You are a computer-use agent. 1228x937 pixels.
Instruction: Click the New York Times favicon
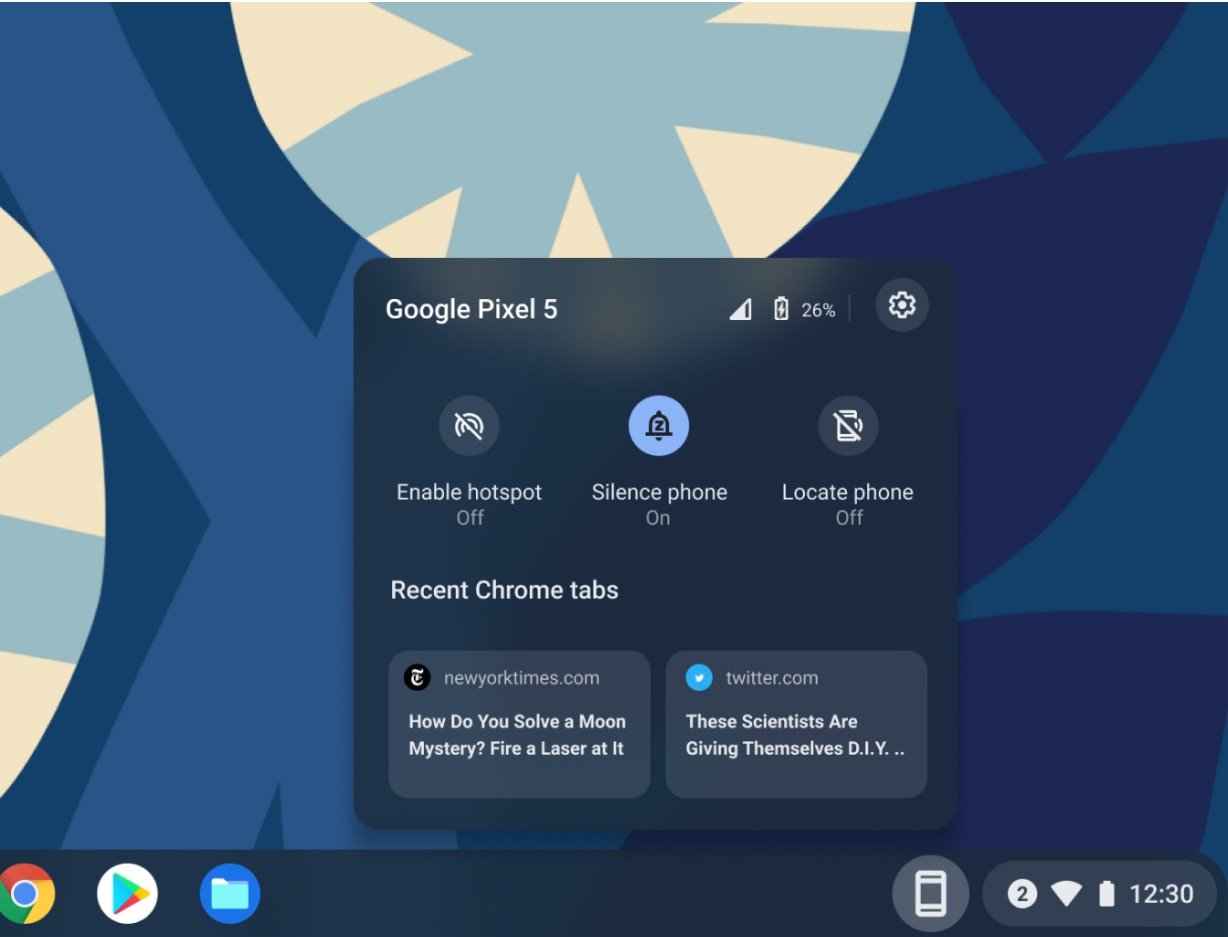tap(417, 677)
